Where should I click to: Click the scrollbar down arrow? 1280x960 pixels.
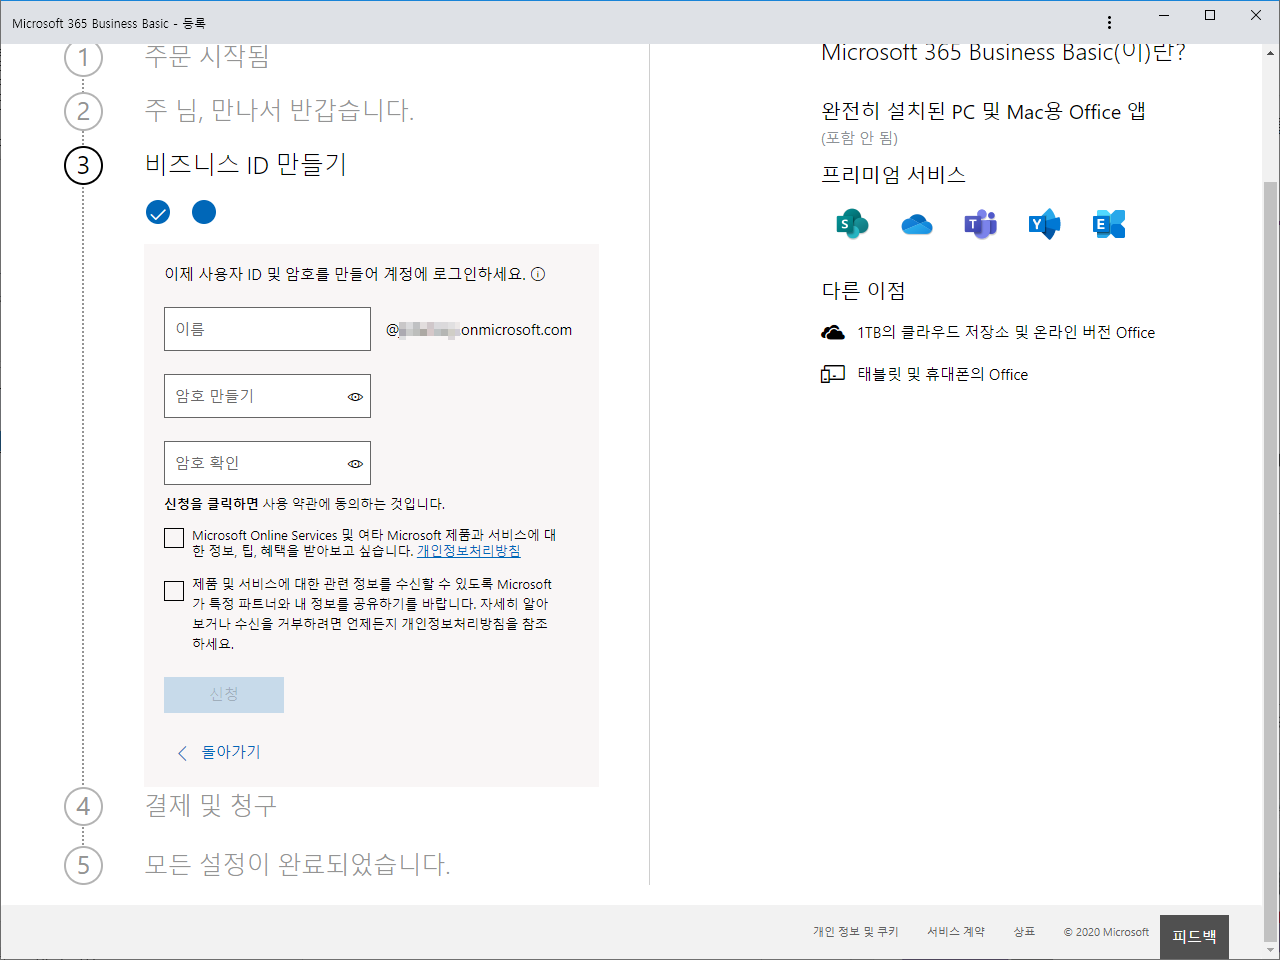coord(1271,951)
